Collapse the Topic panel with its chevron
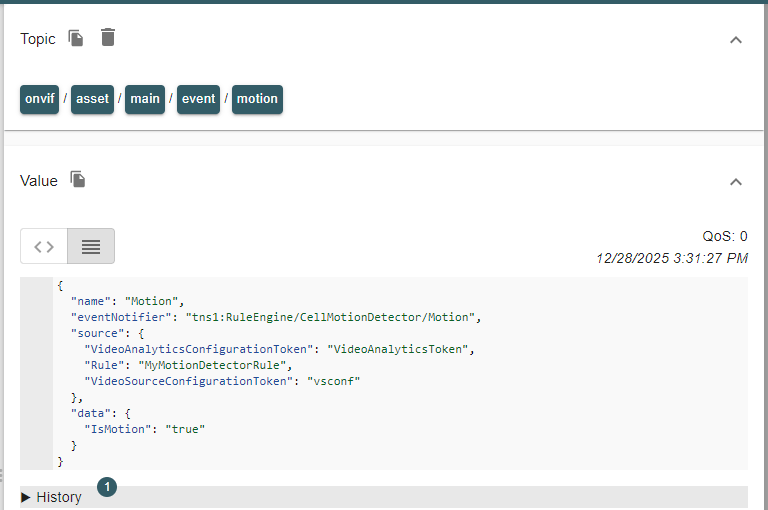Image resolution: width=768 pixels, height=510 pixels. (x=736, y=40)
